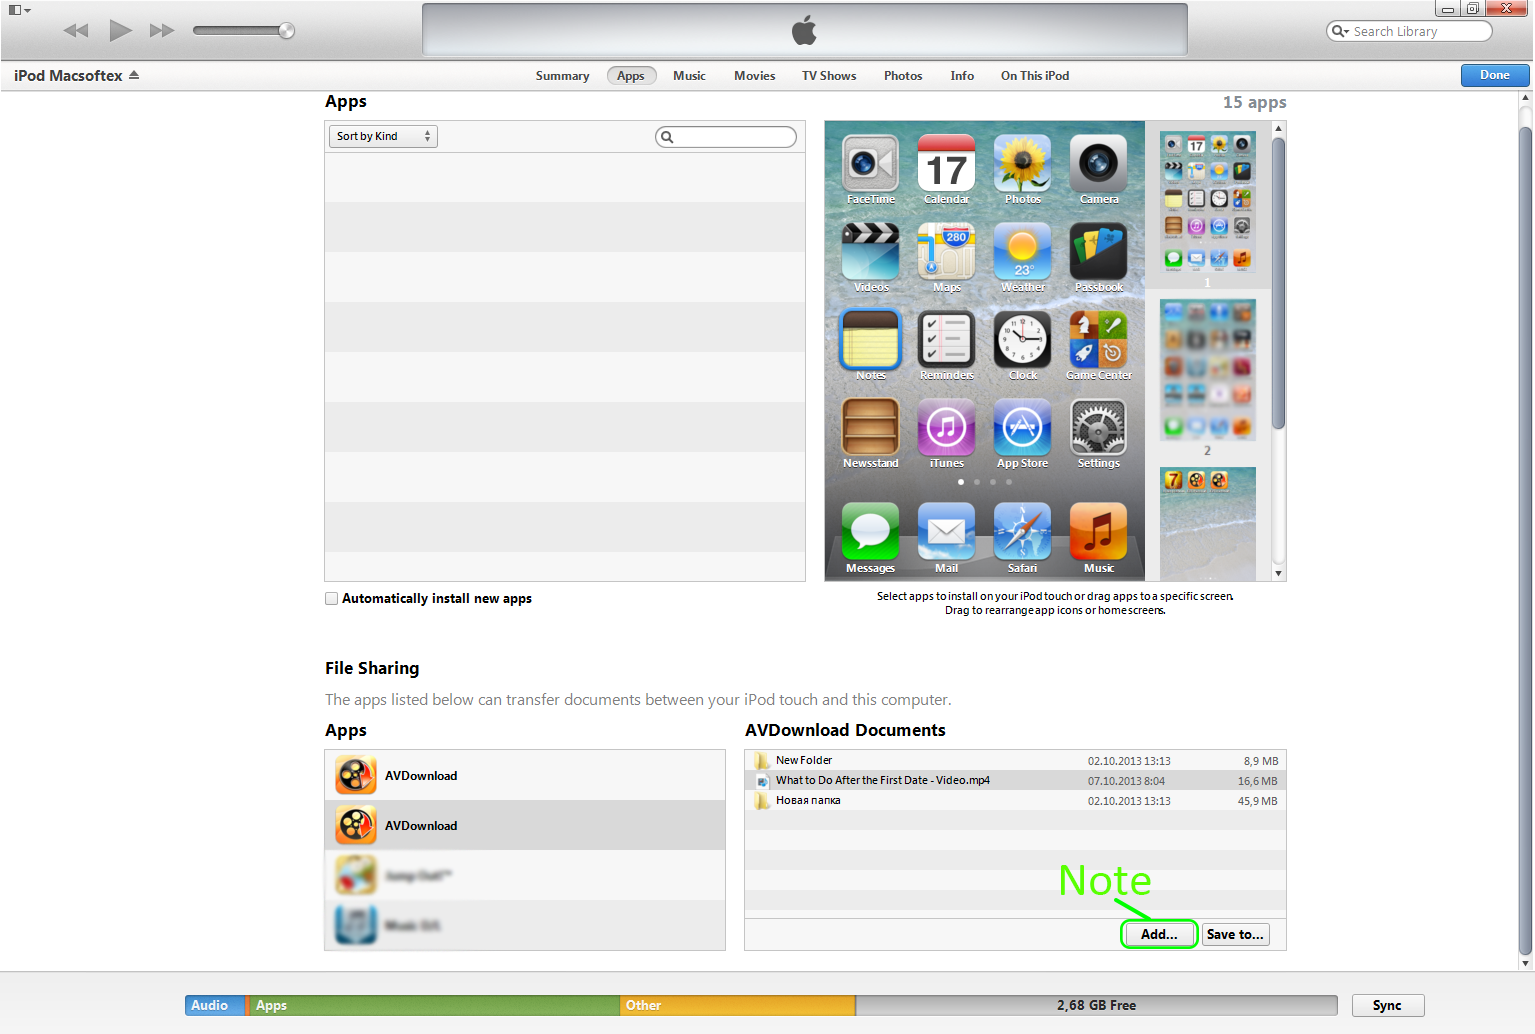Switch to the Music tab
Screen dimensions: 1535x1034
pos(689,76)
